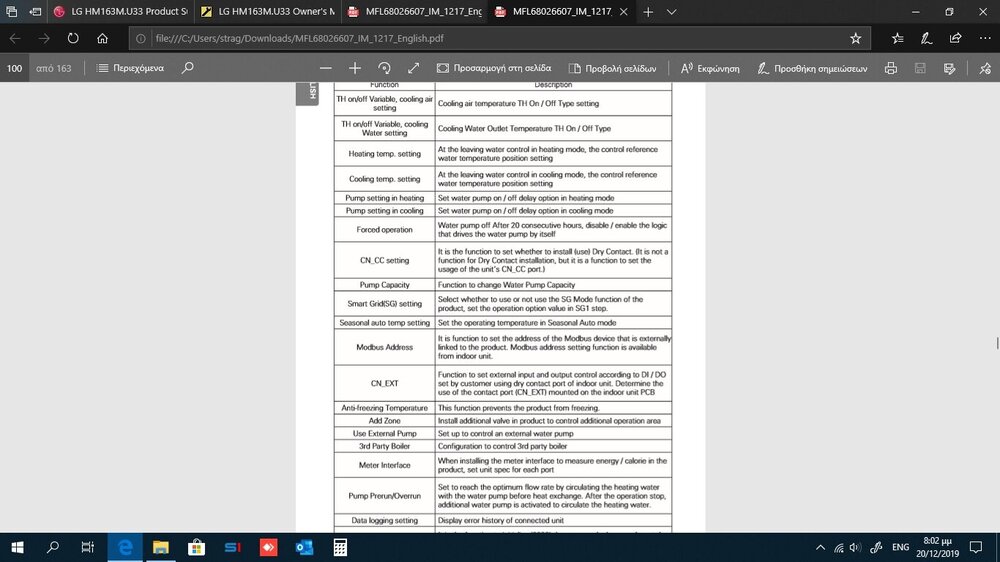Image resolution: width=1000 pixels, height=562 pixels.
Task: Open Calculator from the taskbar
Action: pyautogui.click(x=340, y=547)
